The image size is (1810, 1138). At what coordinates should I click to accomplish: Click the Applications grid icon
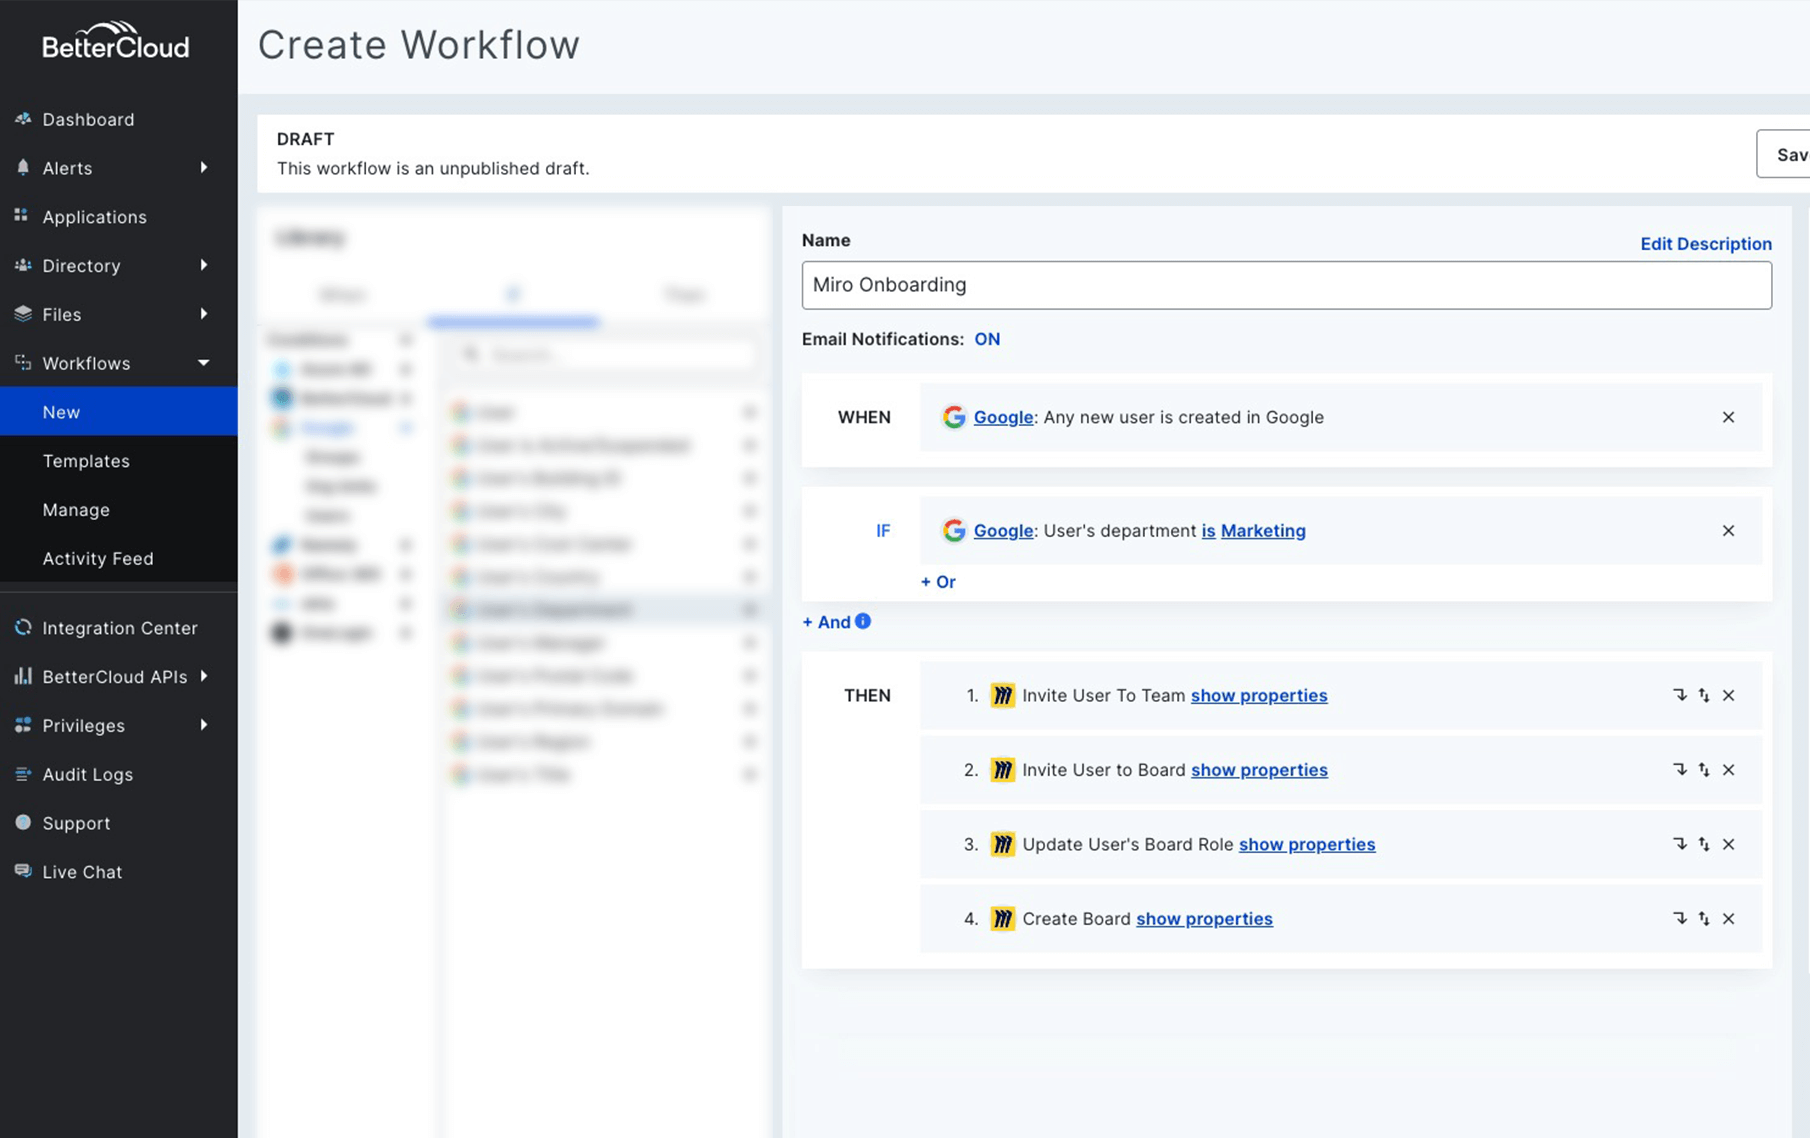tap(21, 215)
